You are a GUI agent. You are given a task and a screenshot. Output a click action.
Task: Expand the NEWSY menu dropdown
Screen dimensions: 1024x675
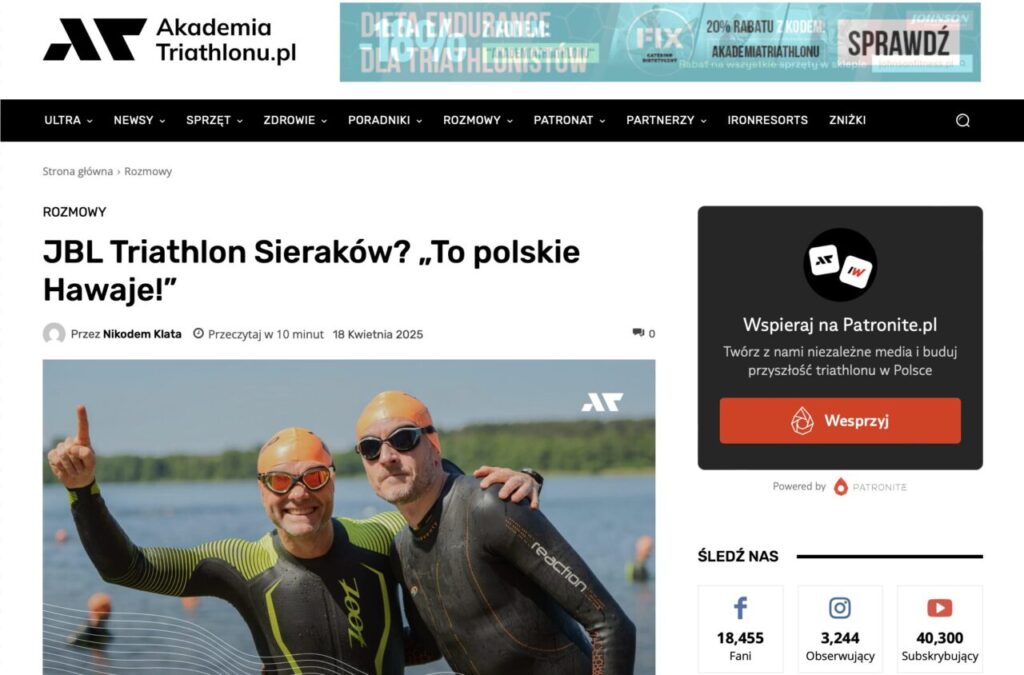(139, 120)
